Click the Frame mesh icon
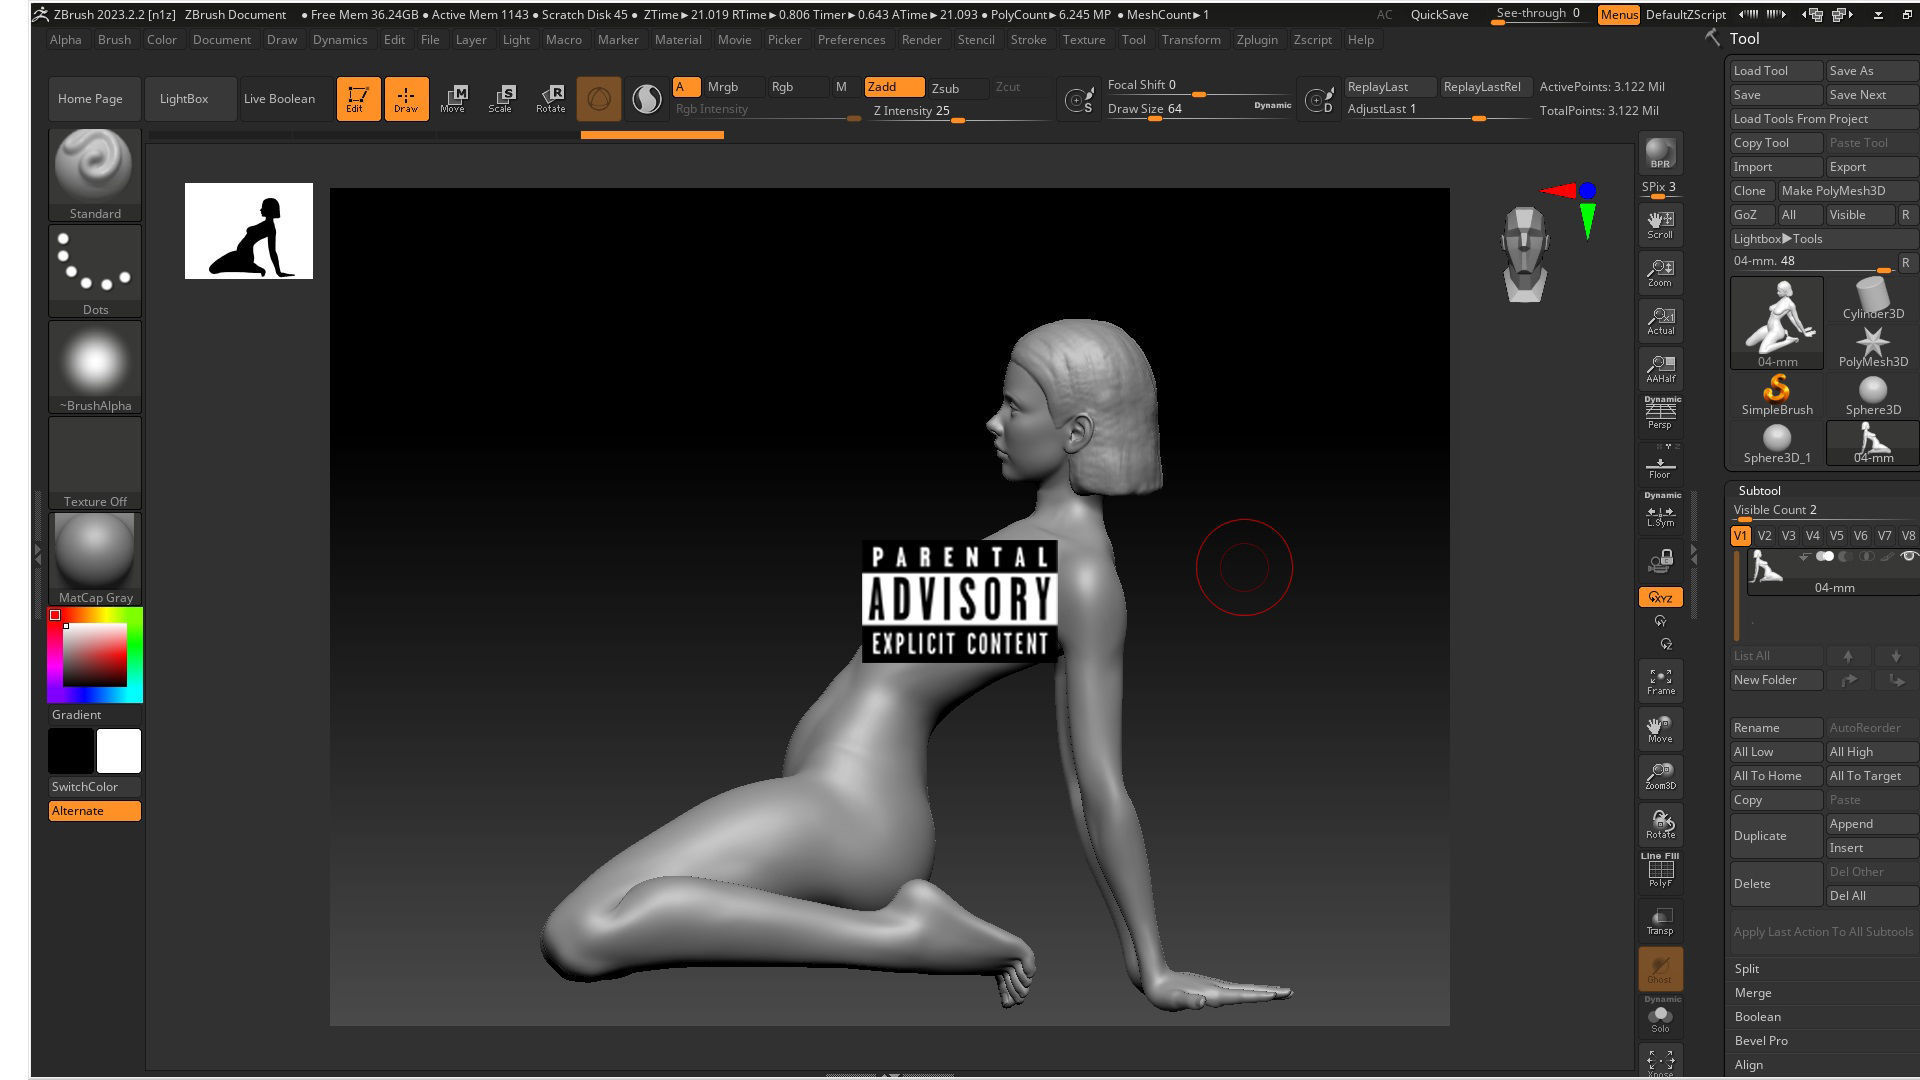The image size is (1920, 1080). click(x=1660, y=681)
